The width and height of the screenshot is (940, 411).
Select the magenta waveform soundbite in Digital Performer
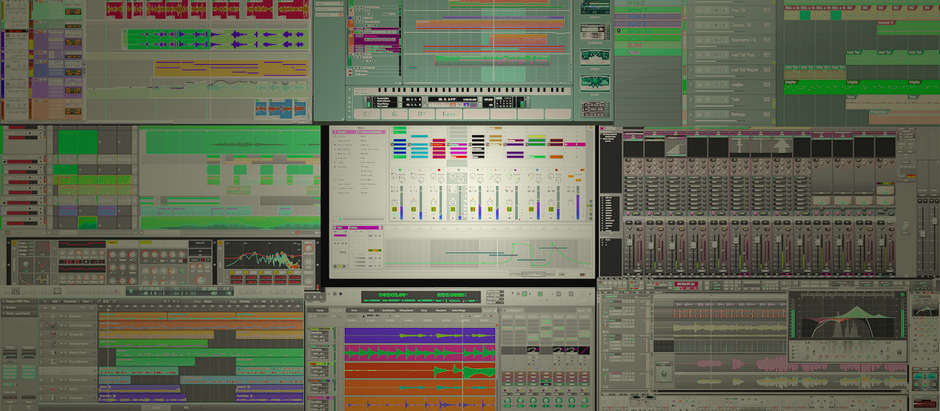point(420,353)
